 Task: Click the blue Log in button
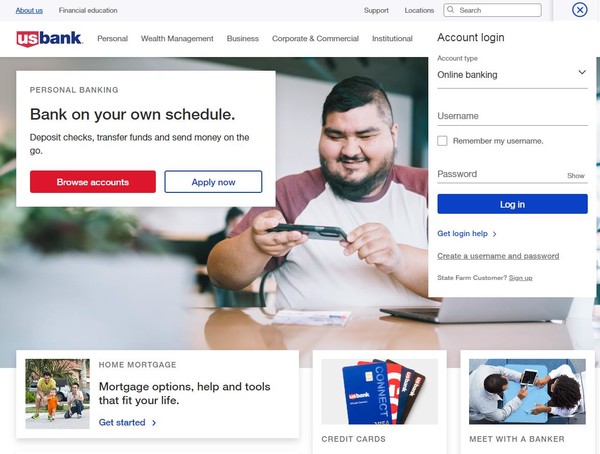pos(512,204)
